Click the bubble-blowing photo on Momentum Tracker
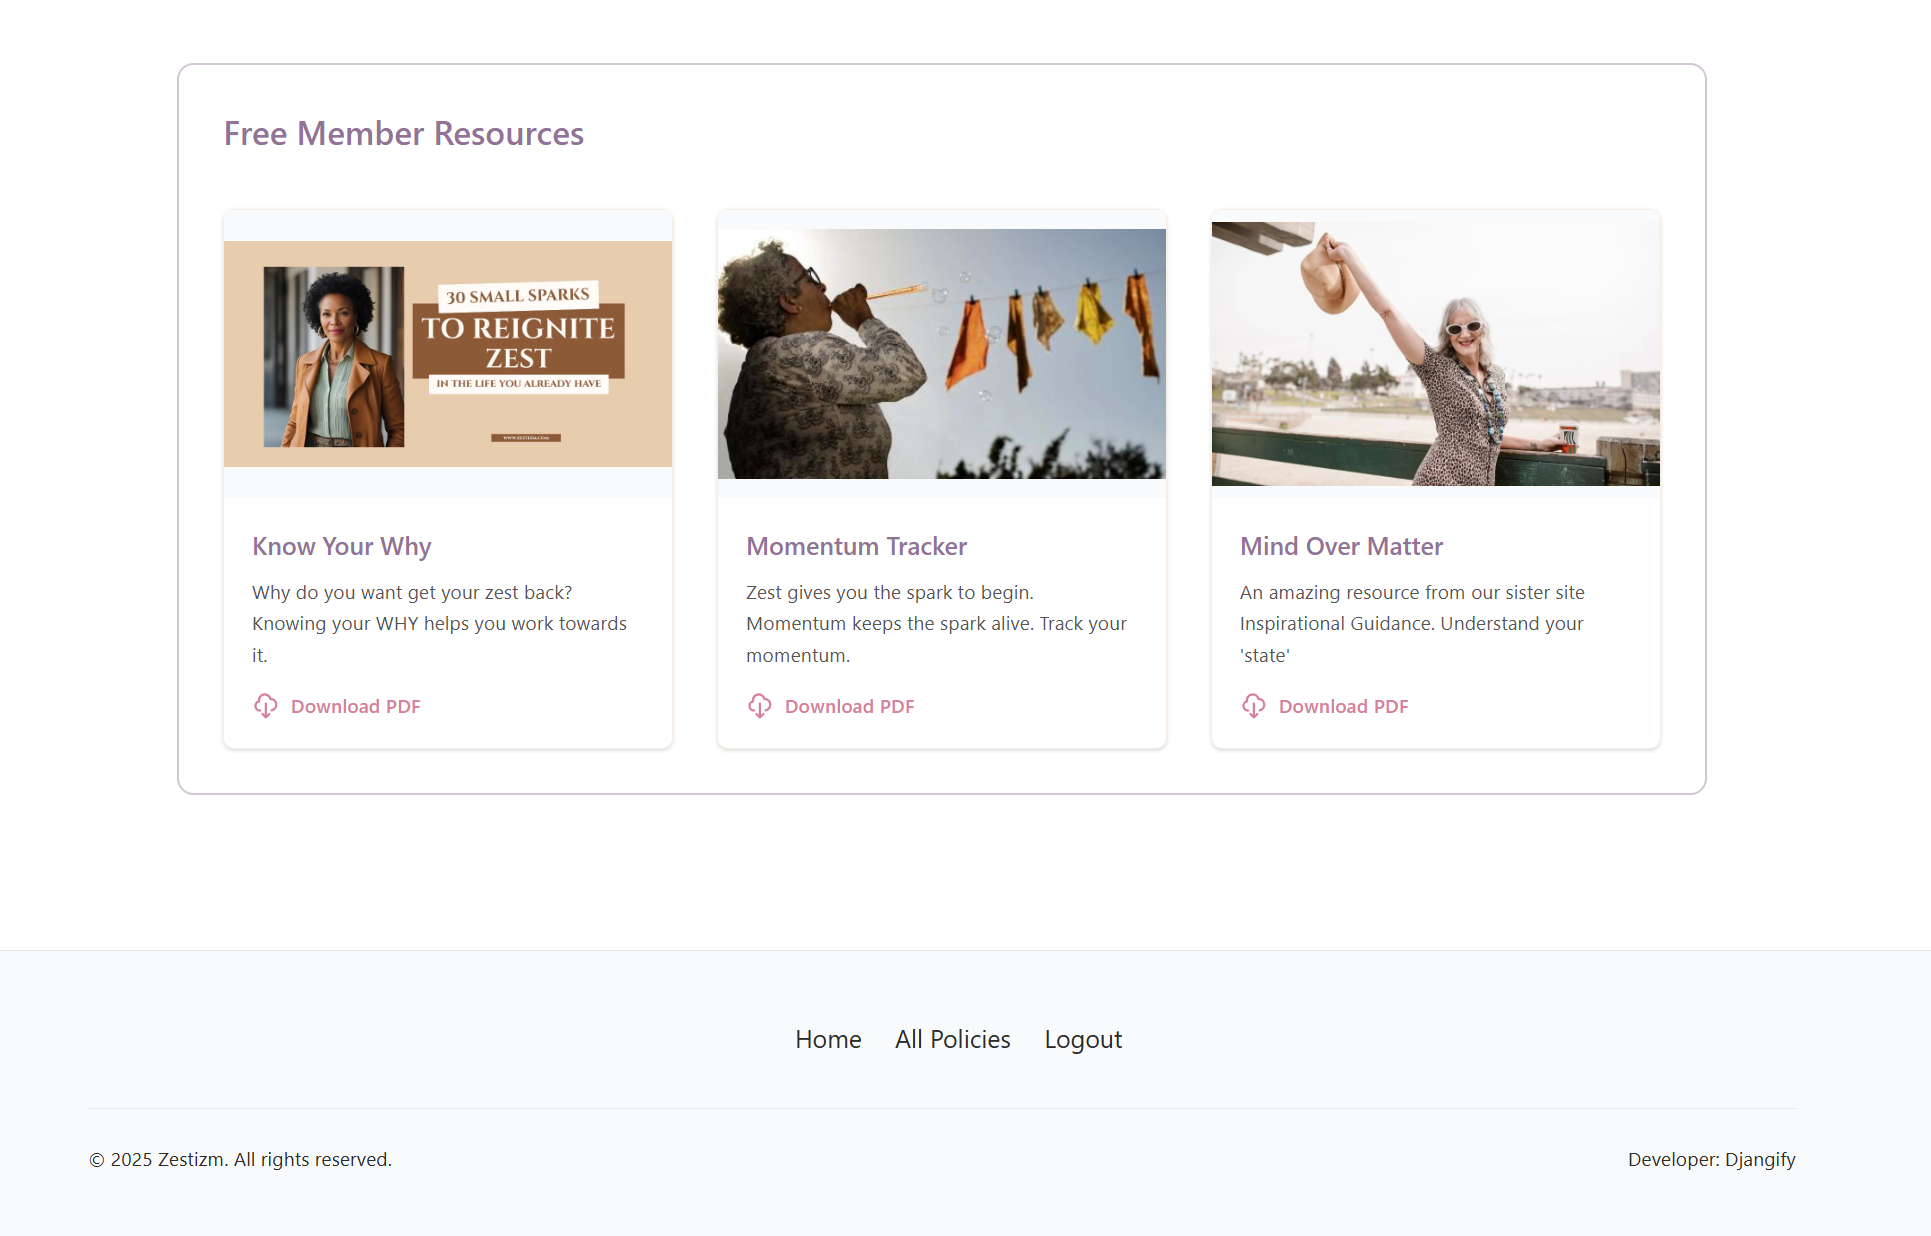This screenshot has height=1236, width=1931. [940, 353]
